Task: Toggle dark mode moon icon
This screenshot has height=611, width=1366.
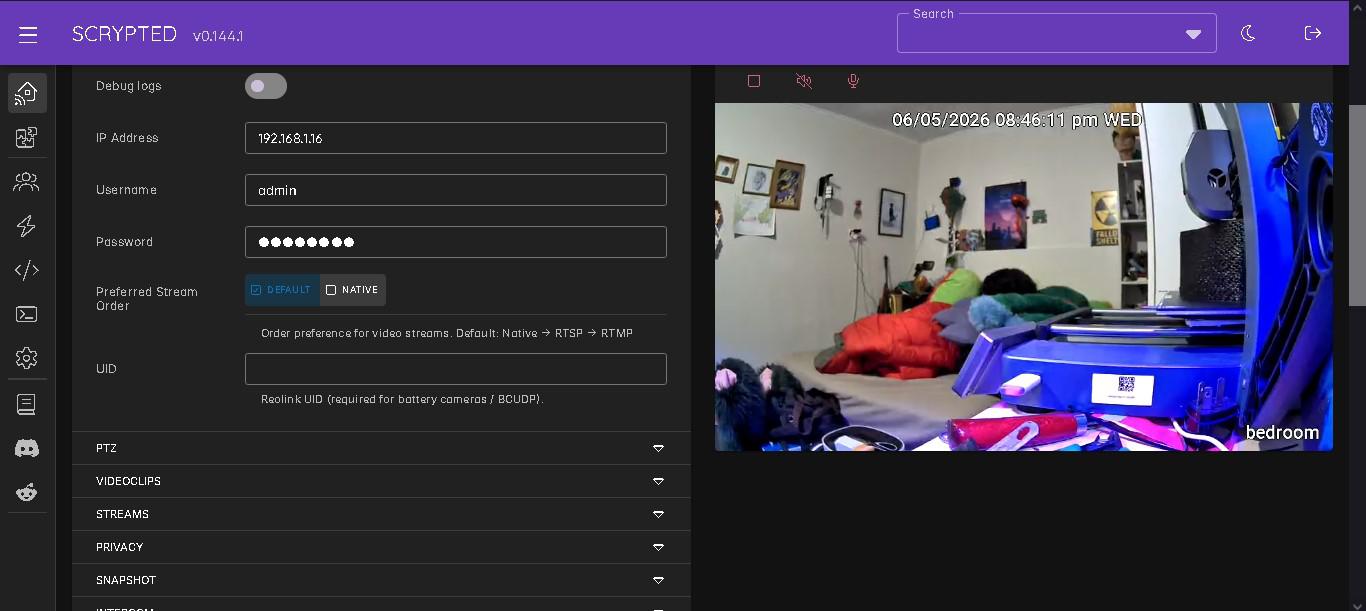Action: 1248,33
